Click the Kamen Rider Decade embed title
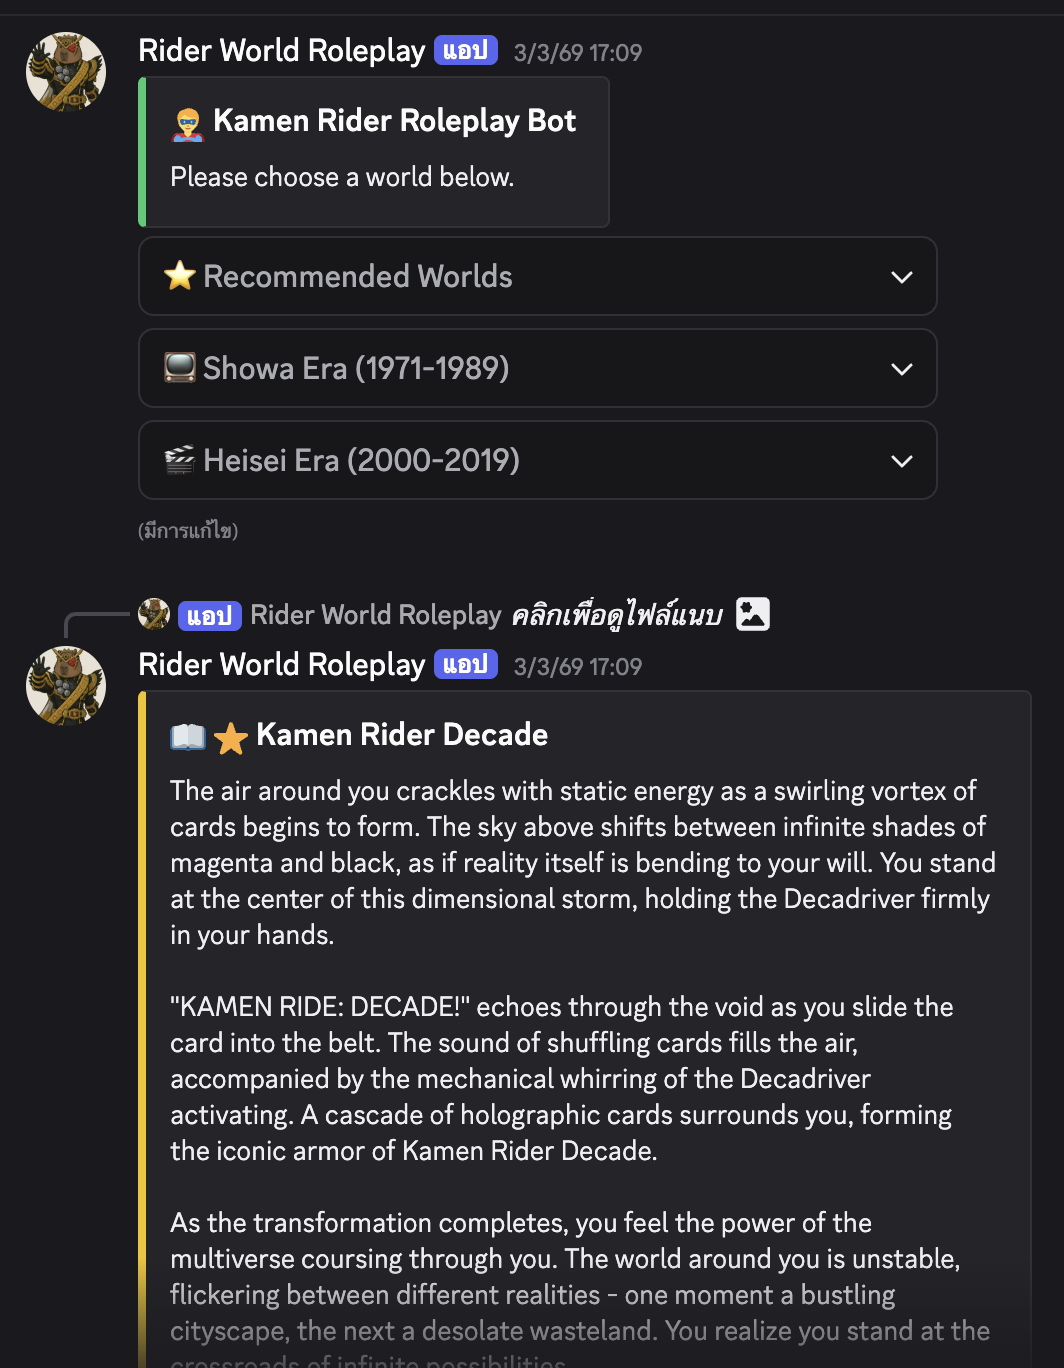 click(x=402, y=735)
